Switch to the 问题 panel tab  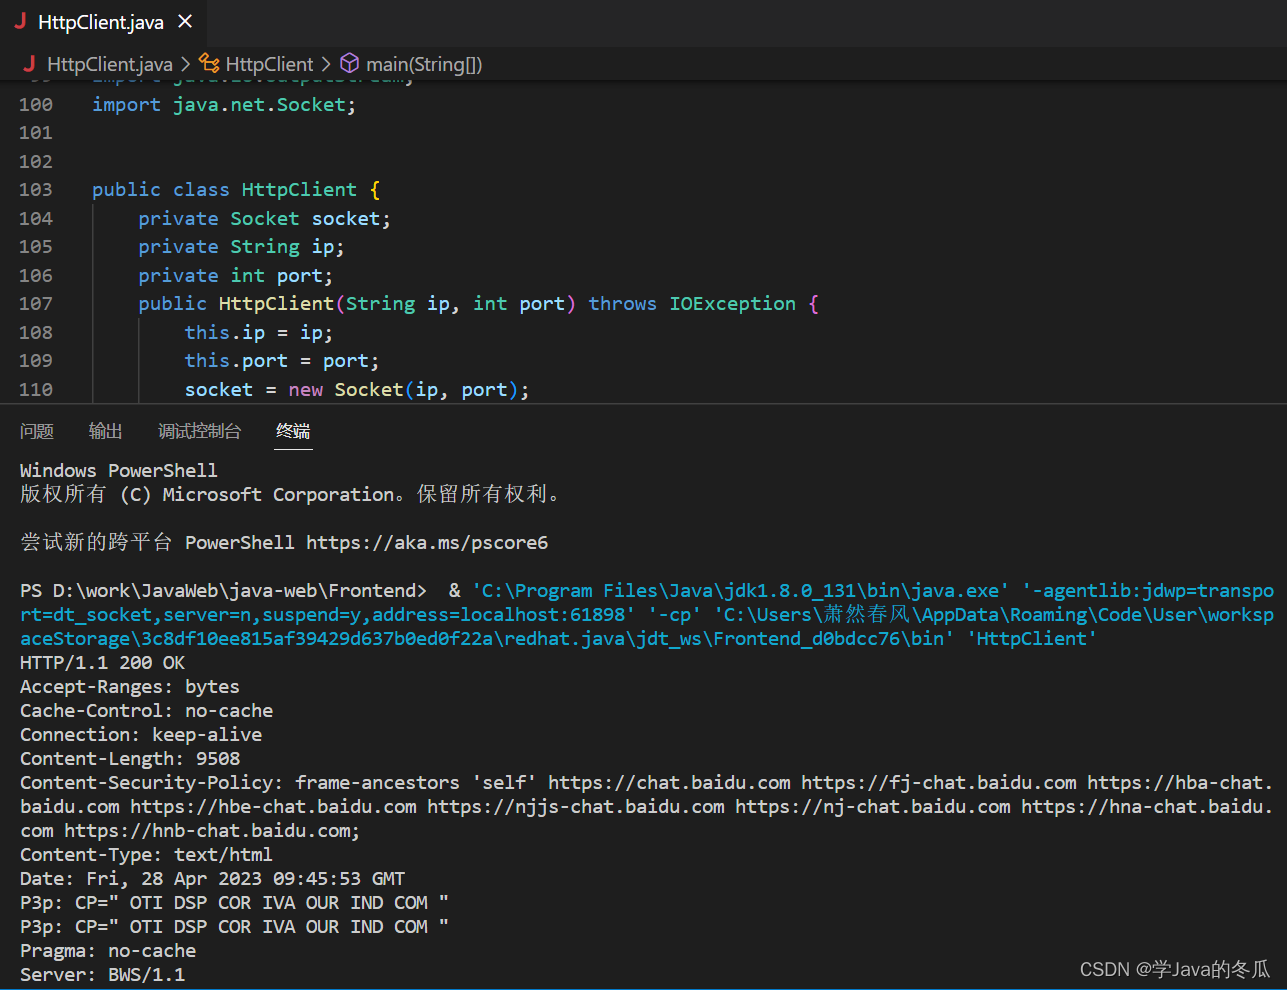click(36, 431)
